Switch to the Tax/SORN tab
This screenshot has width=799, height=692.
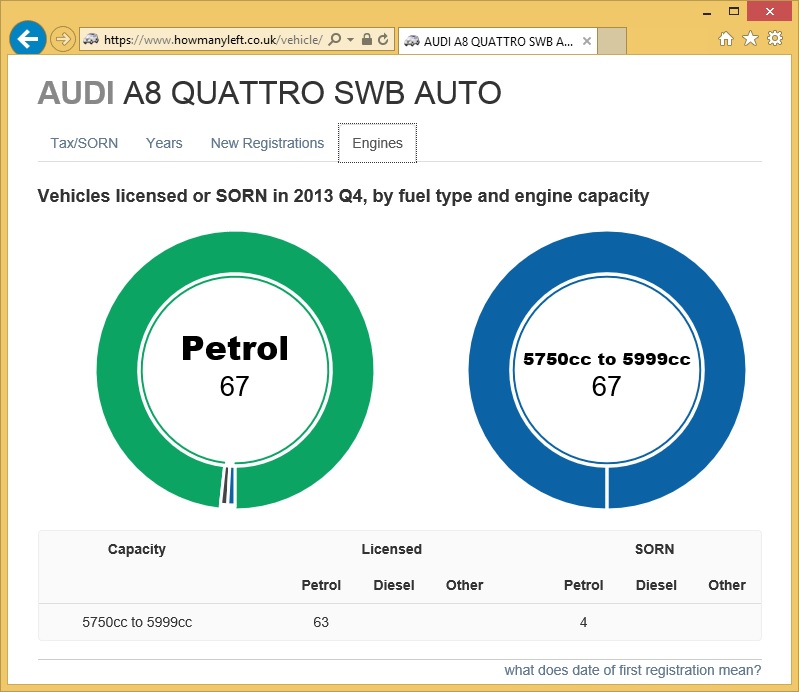tap(84, 143)
